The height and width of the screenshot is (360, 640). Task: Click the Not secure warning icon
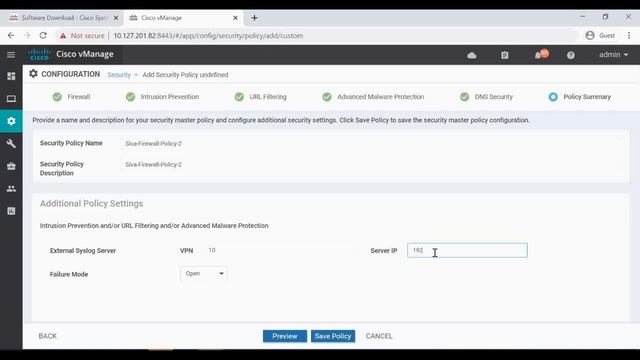[63, 36]
